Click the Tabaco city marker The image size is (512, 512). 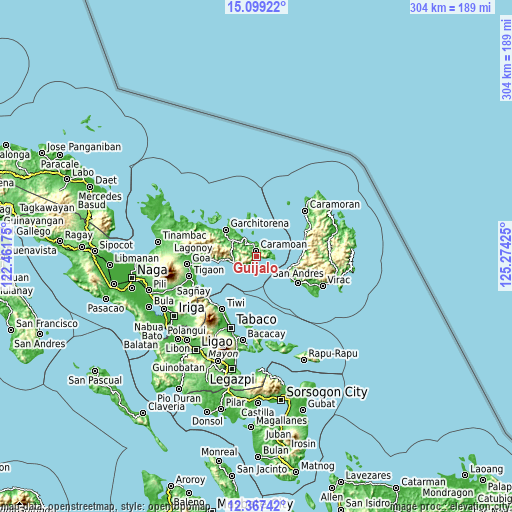click(x=231, y=328)
